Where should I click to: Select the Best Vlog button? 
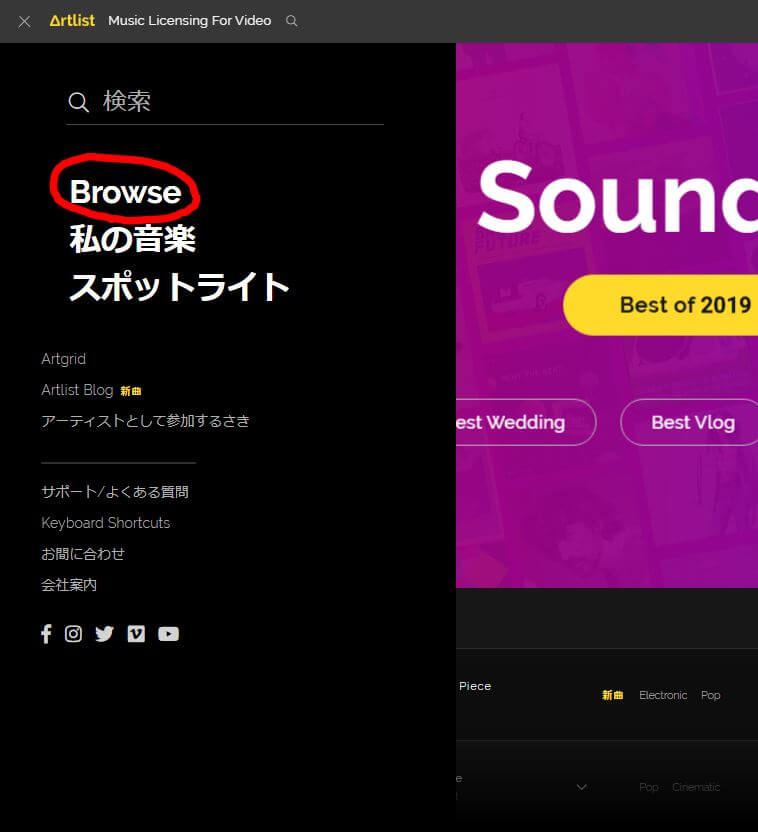[689, 422]
